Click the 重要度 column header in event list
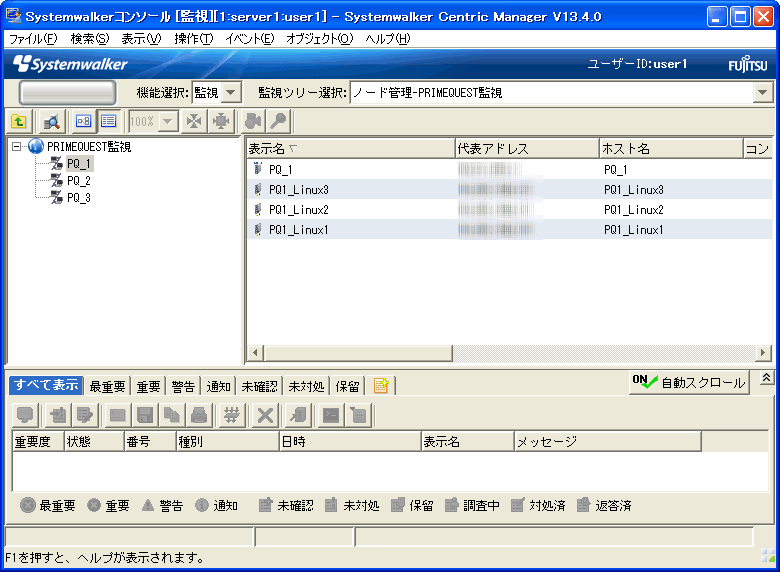This screenshot has height=572, width=780. 38,442
